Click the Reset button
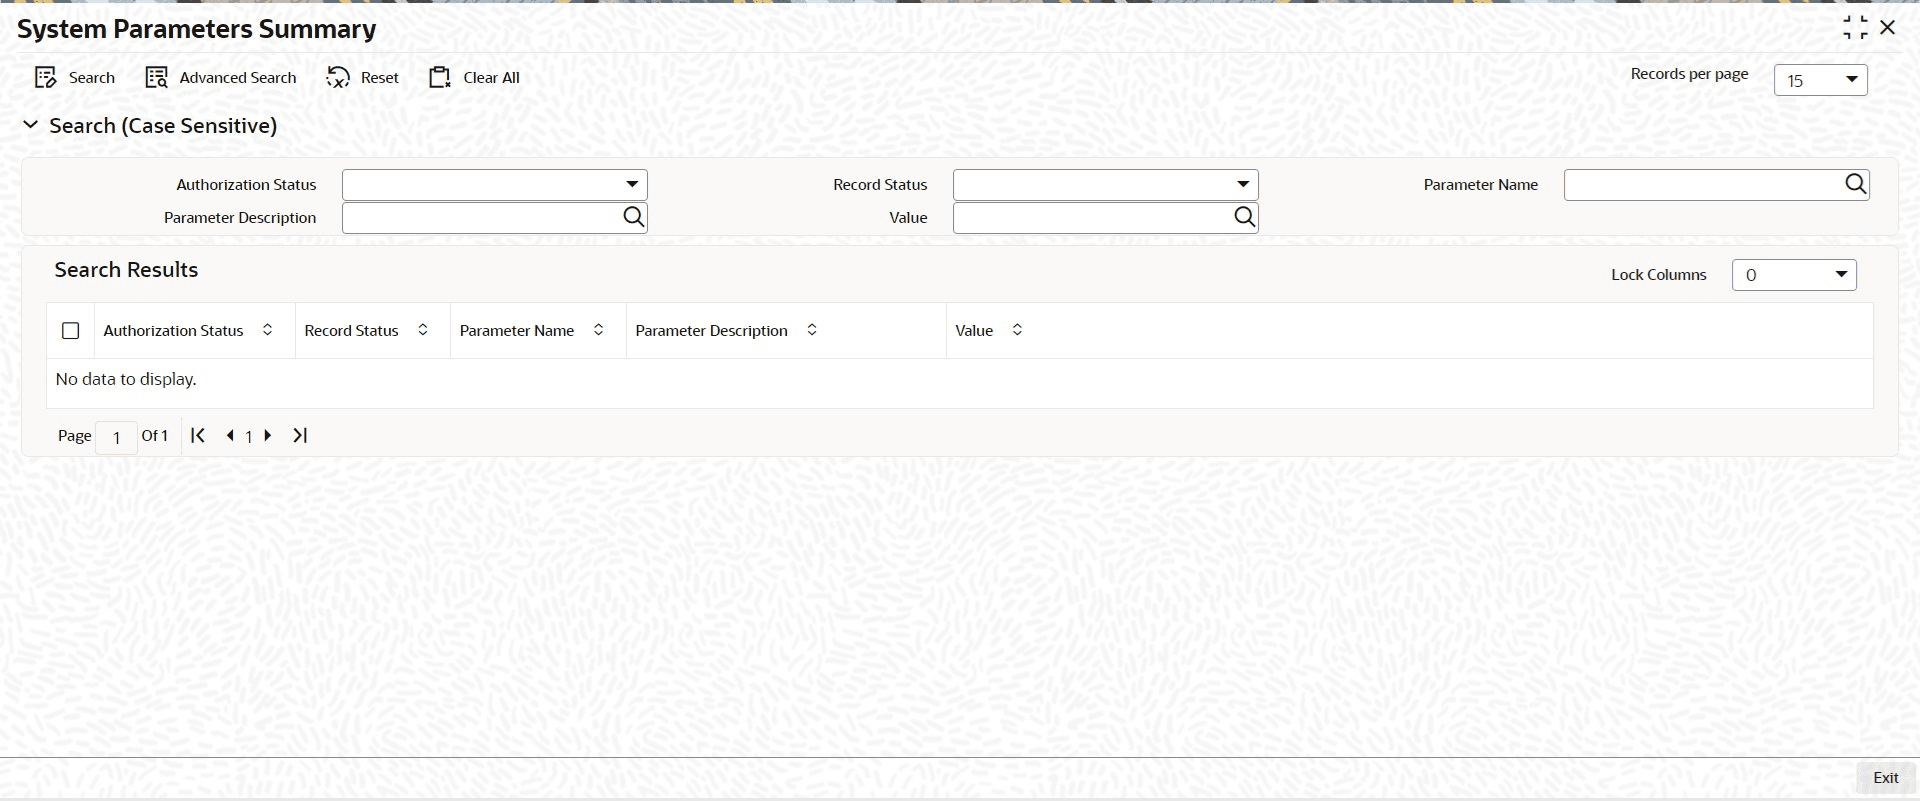The width and height of the screenshot is (1920, 801). pyautogui.click(x=362, y=78)
